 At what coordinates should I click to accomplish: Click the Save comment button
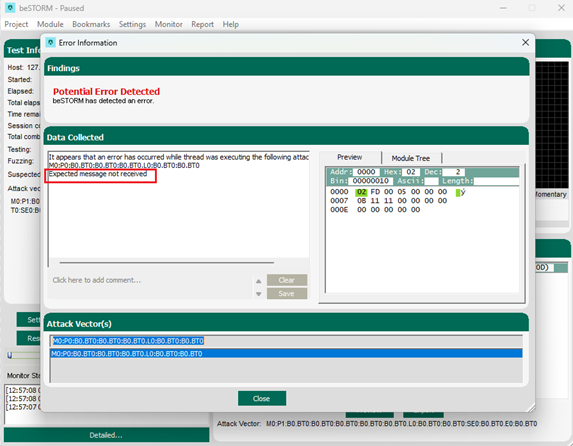click(x=286, y=293)
